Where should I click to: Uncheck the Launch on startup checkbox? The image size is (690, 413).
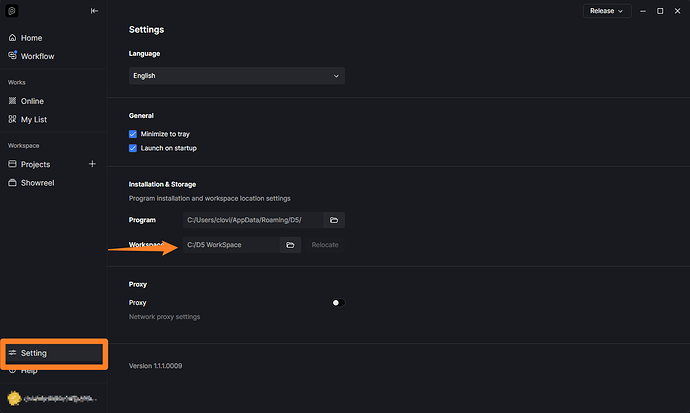(133, 148)
